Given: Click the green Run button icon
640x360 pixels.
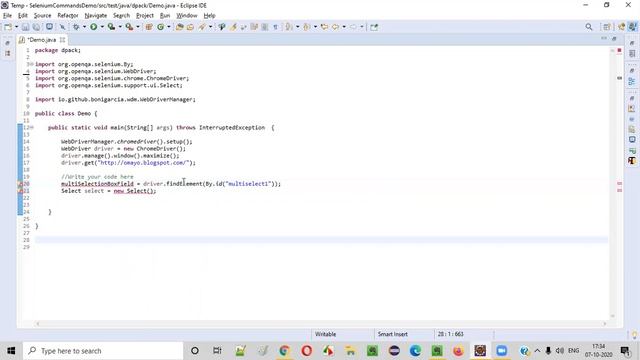Looking at the screenshot, I should click(x=93, y=27).
